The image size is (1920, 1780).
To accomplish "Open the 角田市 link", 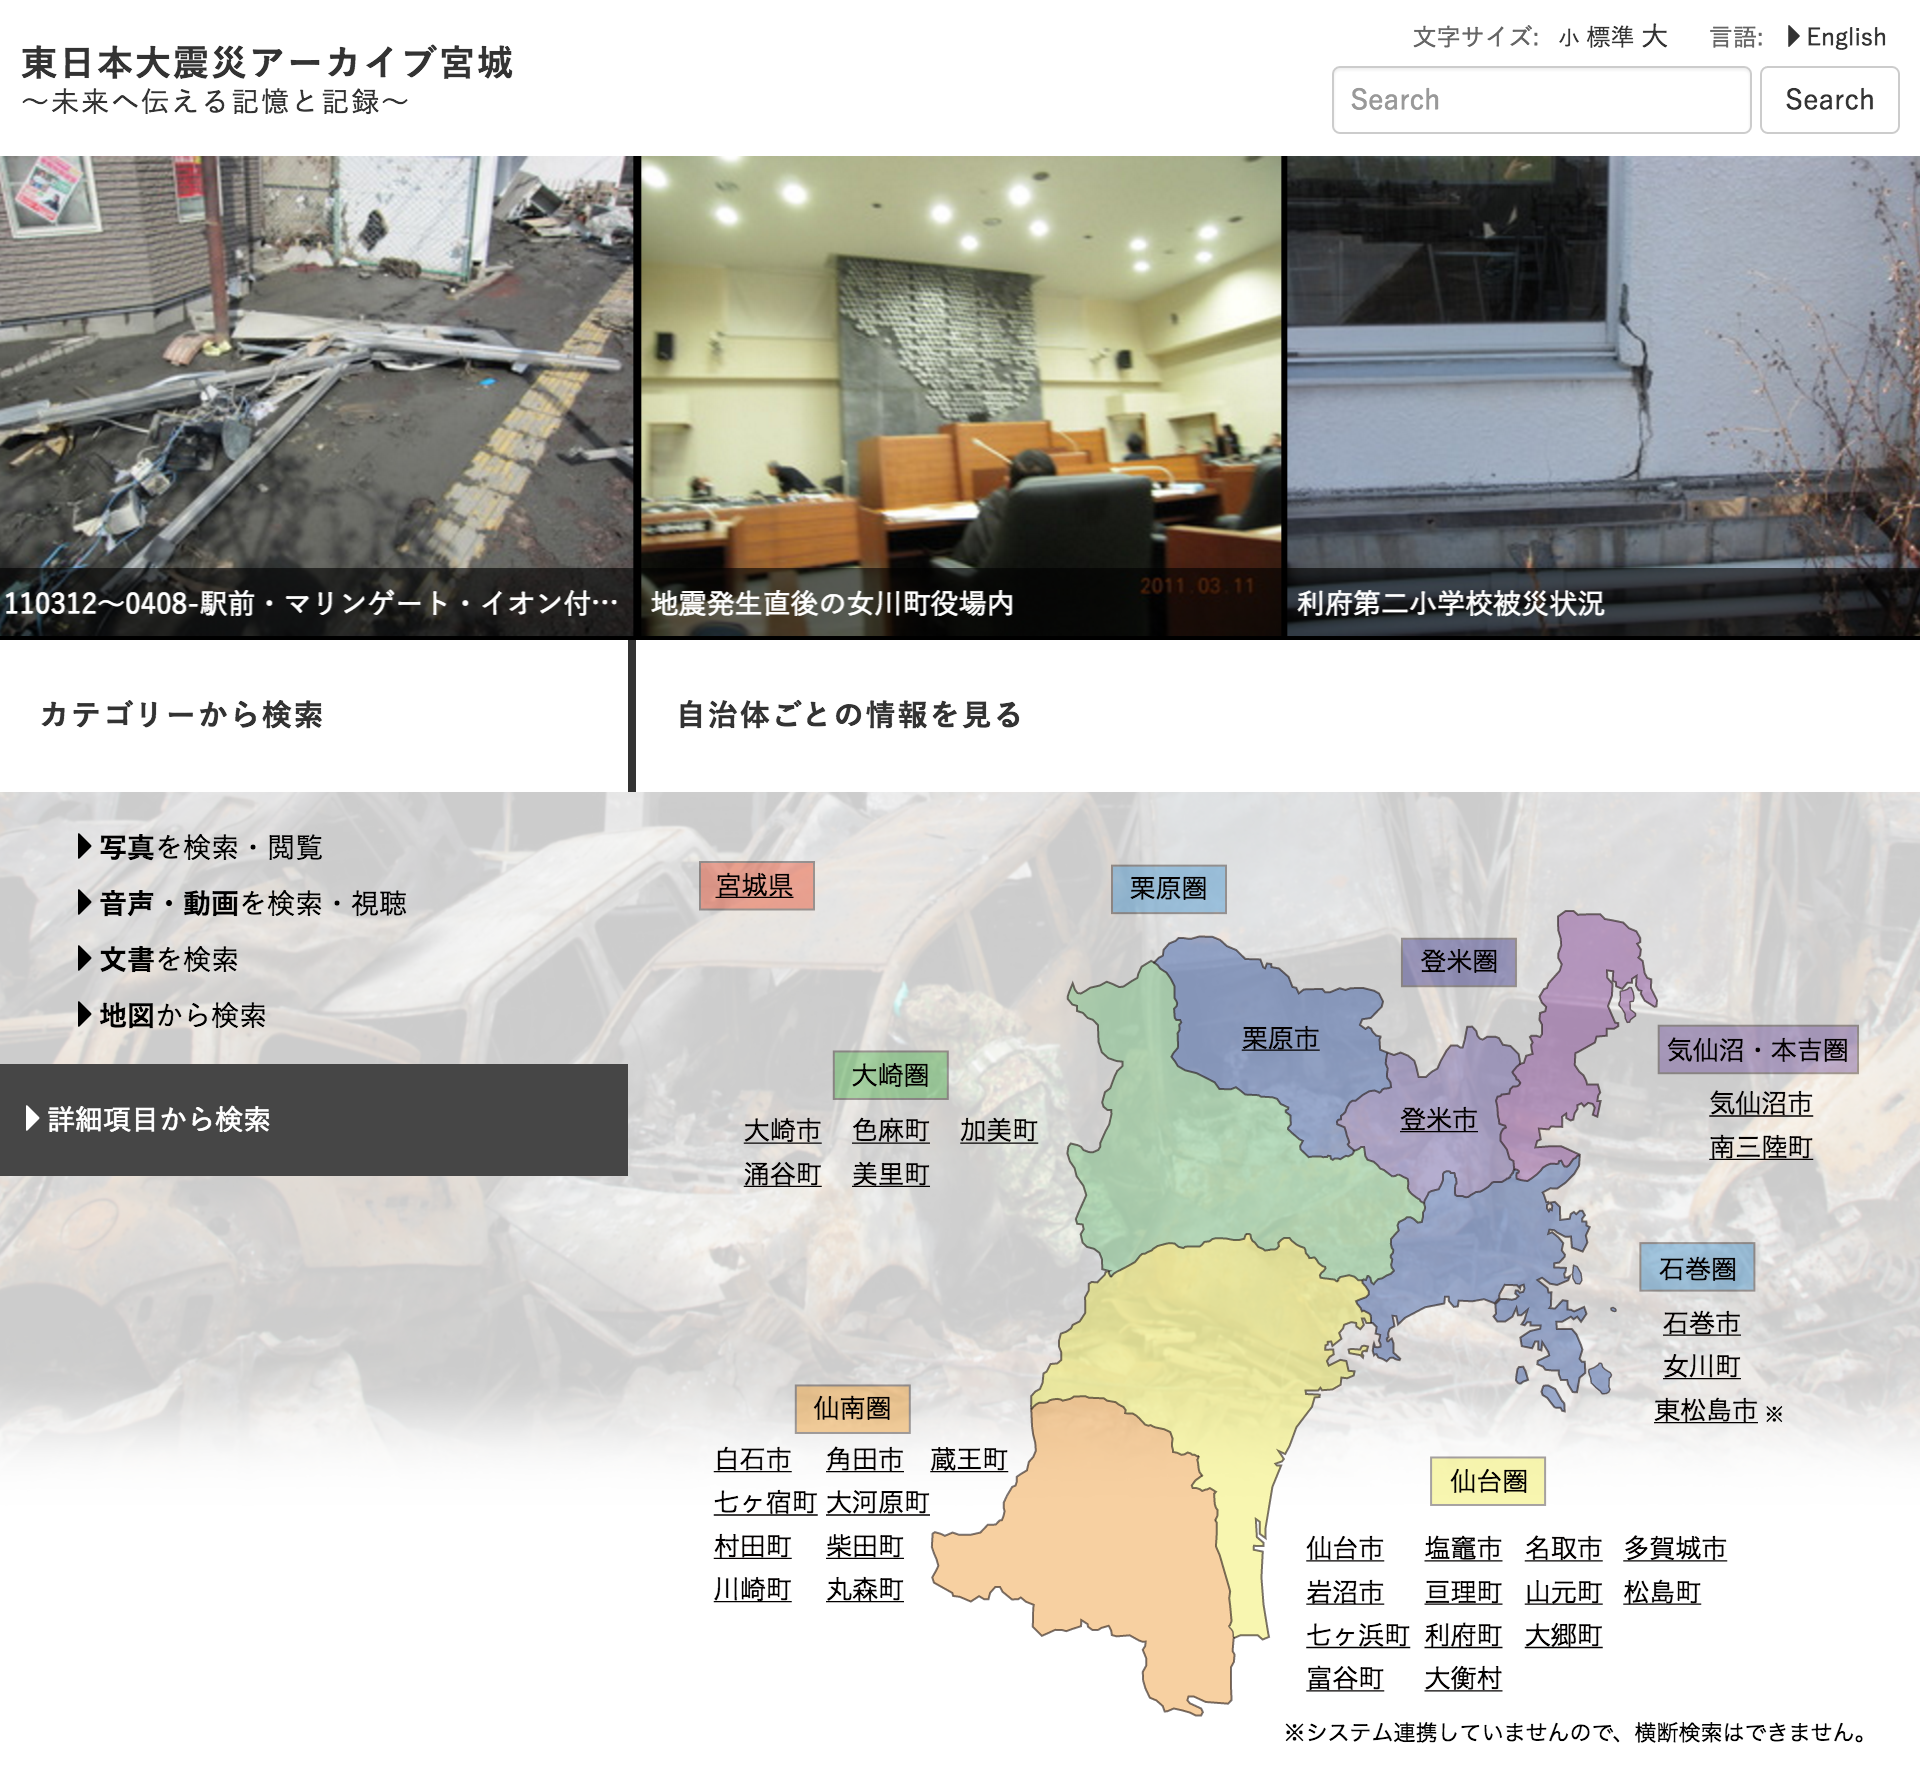I will [x=864, y=1460].
